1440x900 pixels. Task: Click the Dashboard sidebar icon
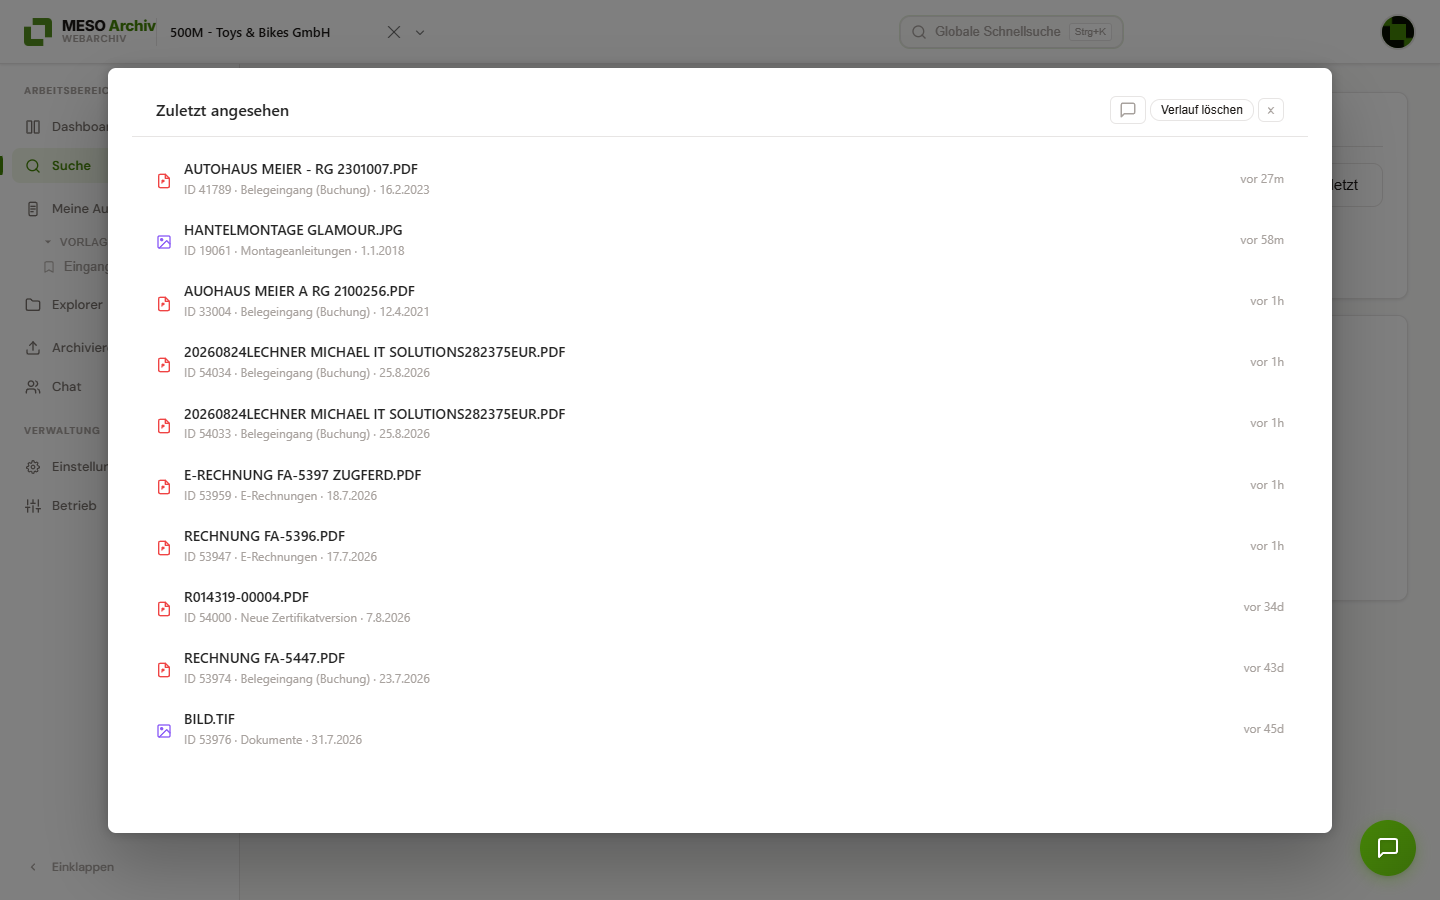33,127
